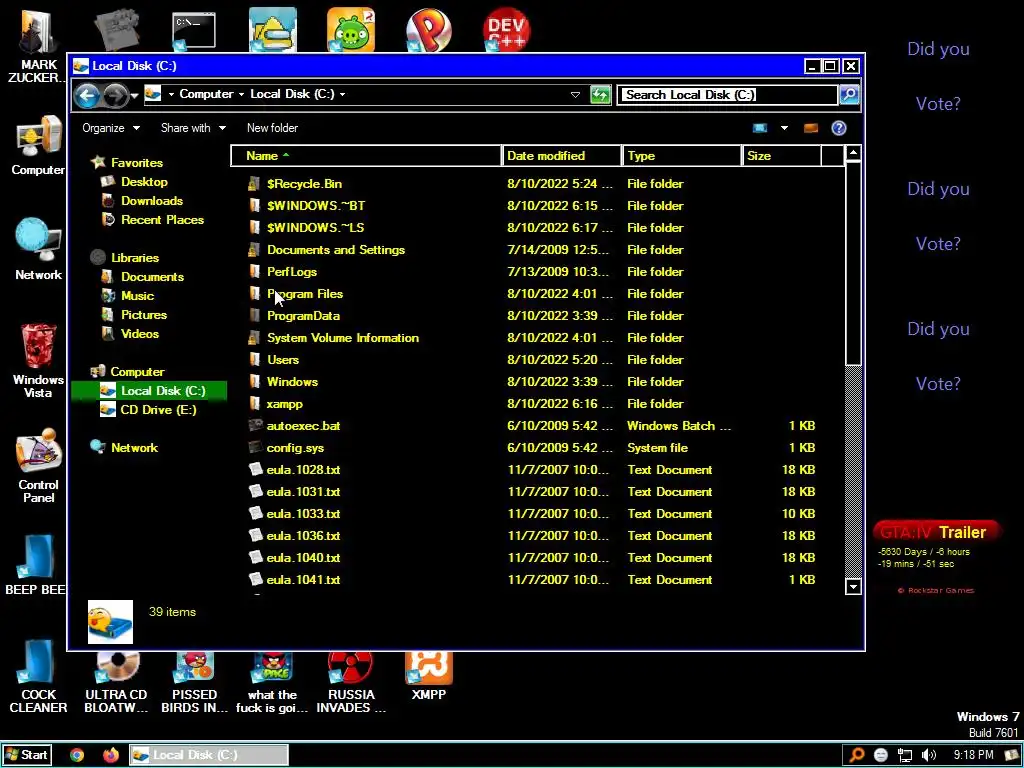Screen dimensions: 1024x768
Task: Launch the XMPP desktop shortcut
Action: pos(428,675)
